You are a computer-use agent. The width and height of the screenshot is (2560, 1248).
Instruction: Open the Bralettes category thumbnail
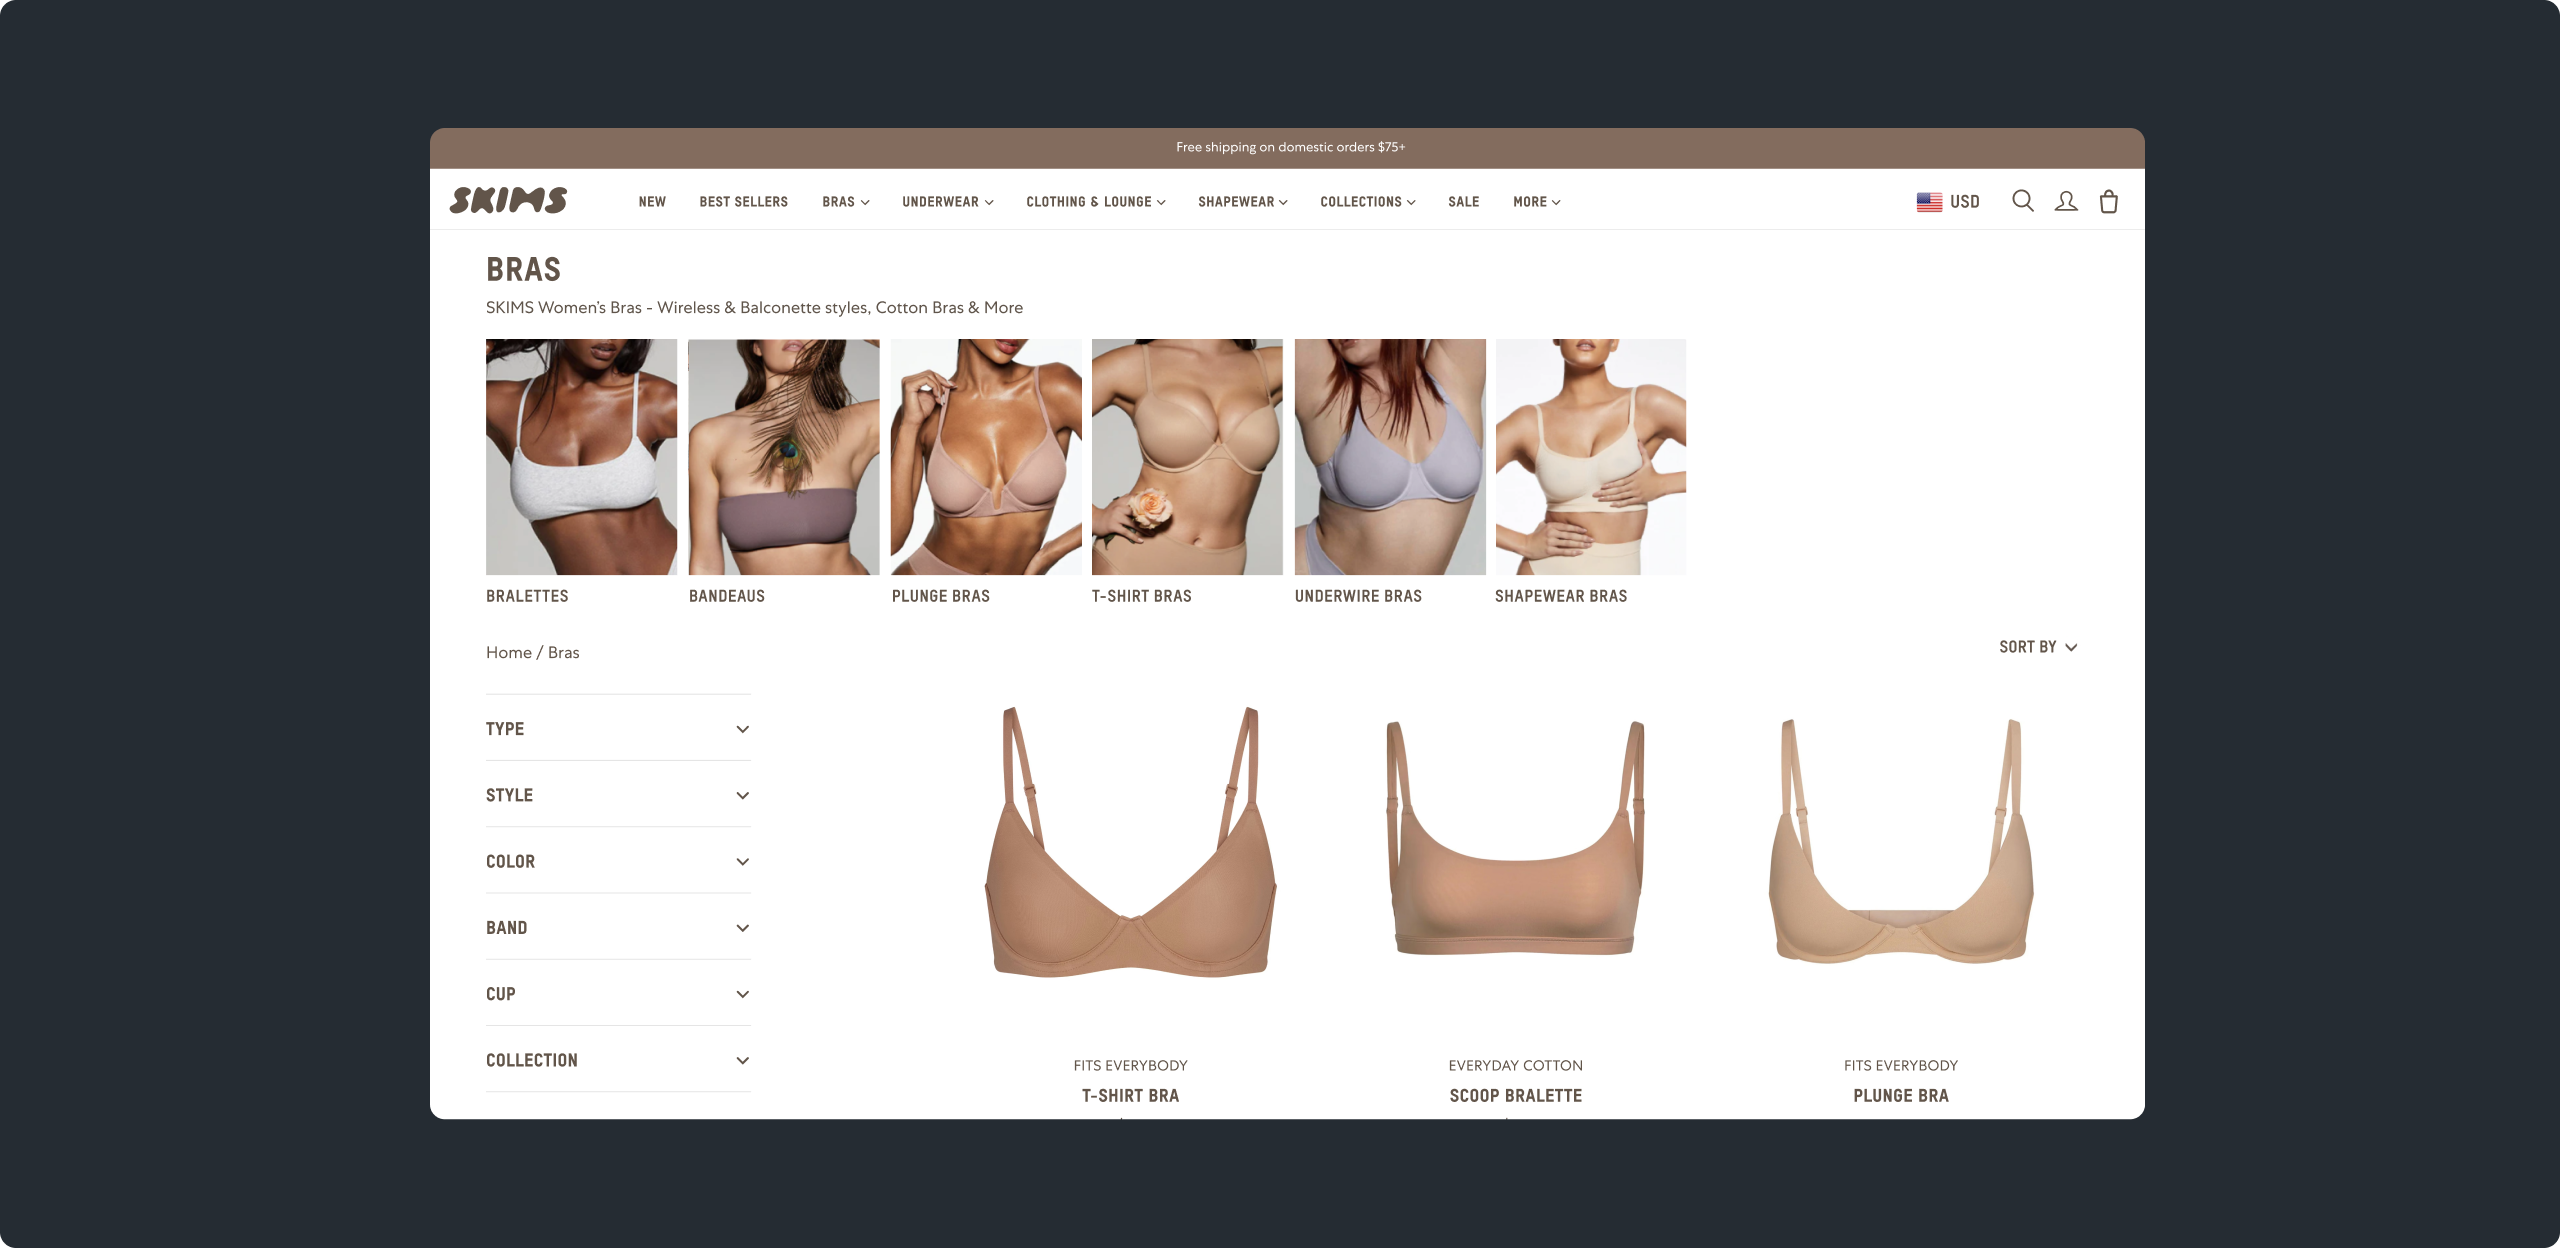pos(581,457)
